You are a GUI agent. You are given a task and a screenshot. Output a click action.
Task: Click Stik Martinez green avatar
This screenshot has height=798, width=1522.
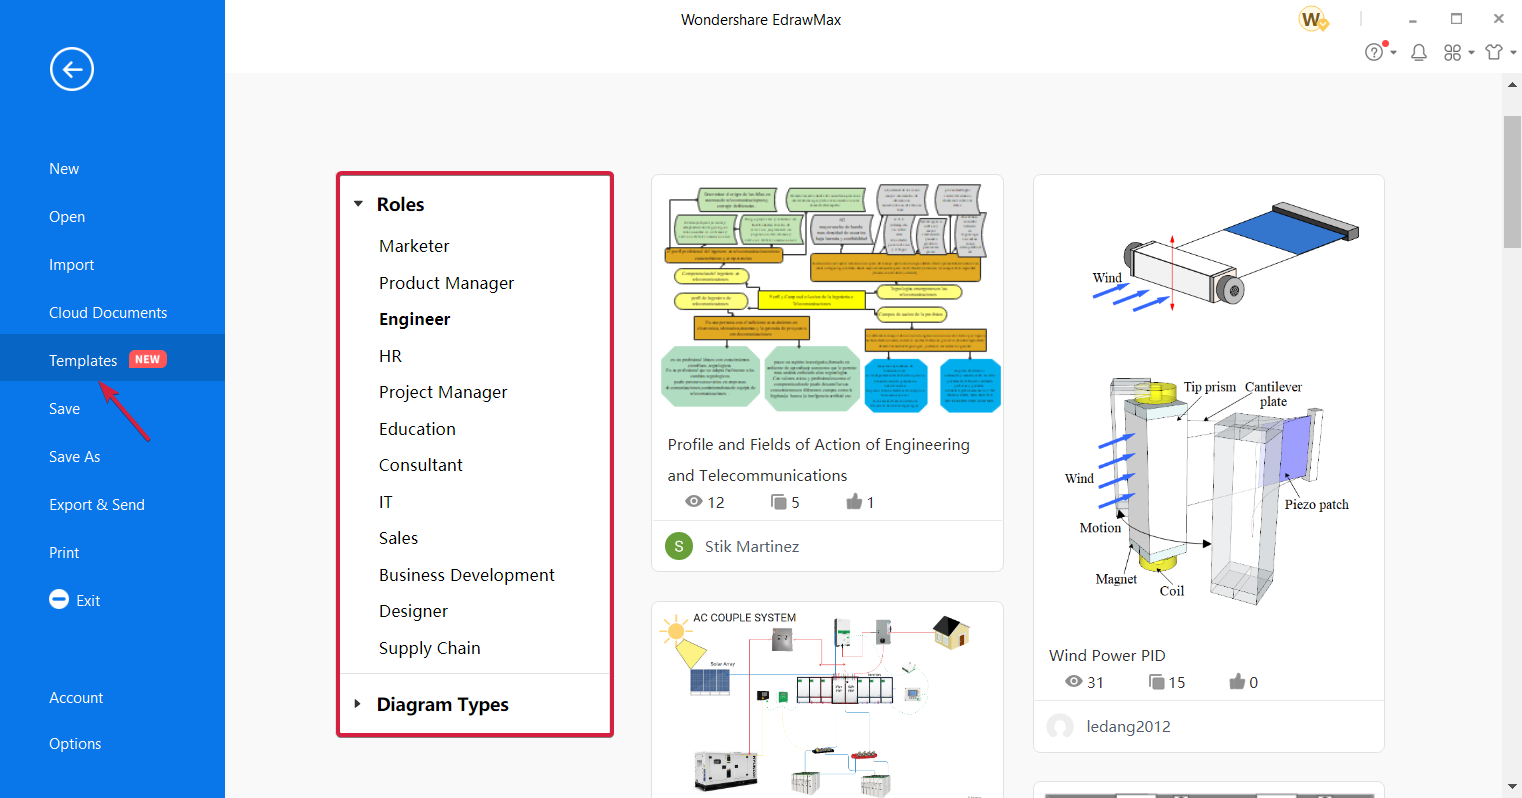[679, 546]
